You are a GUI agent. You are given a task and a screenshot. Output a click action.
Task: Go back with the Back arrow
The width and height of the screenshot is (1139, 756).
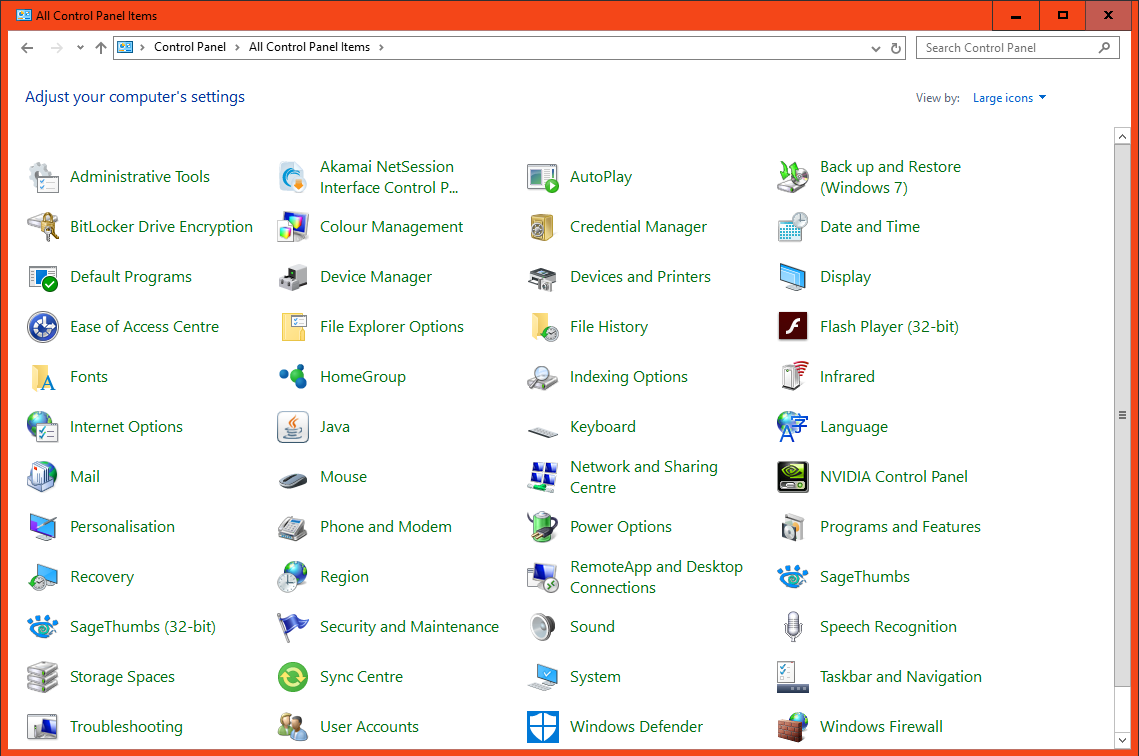[28, 48]
